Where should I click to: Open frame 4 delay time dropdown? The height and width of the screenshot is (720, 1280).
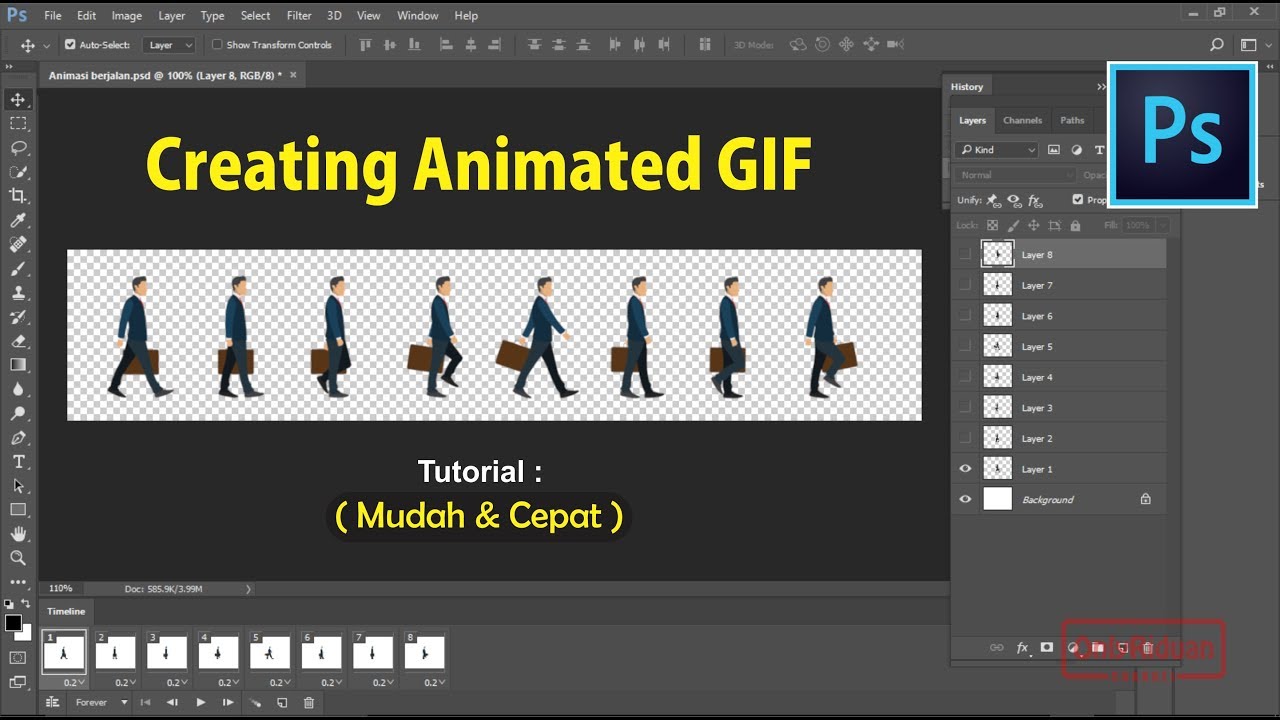pos(226,683)
